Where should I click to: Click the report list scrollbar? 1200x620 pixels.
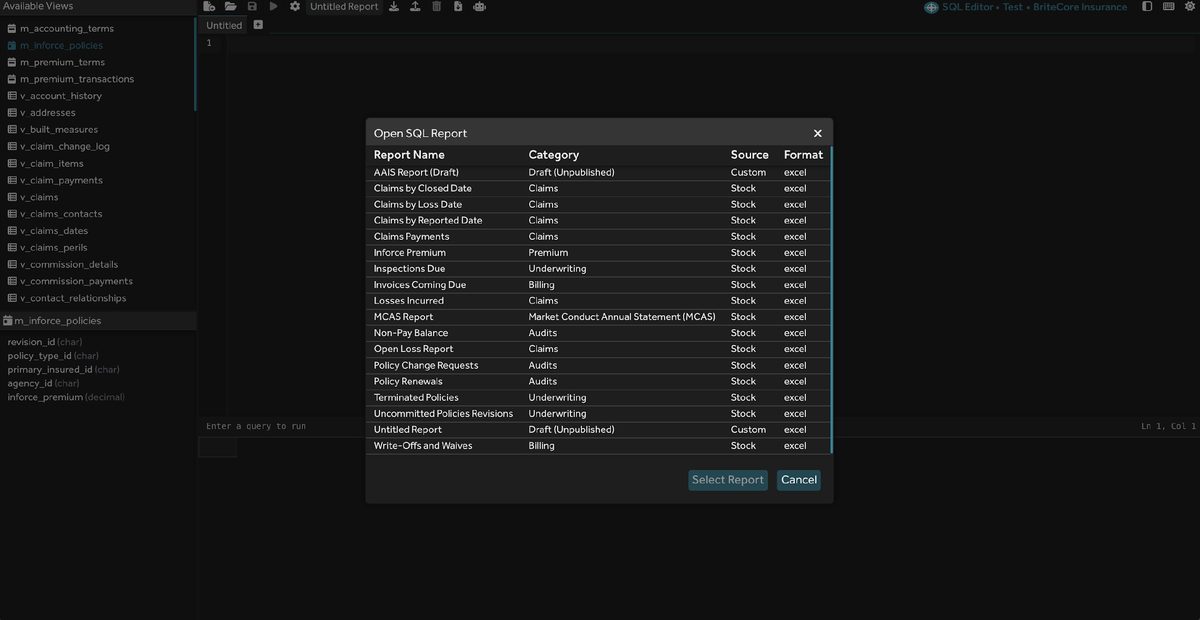[x=830, y=300]
